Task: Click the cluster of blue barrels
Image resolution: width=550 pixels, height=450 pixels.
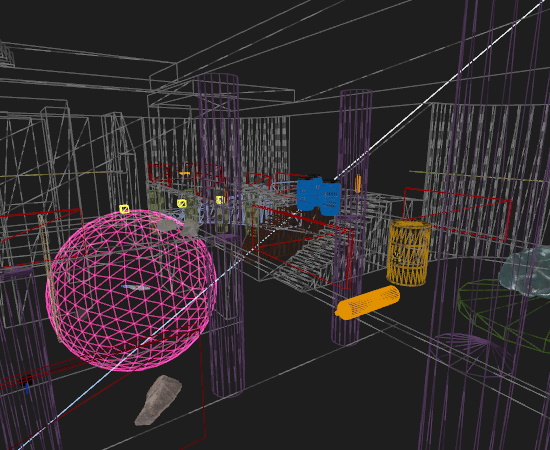Action: tap(318, 196)
